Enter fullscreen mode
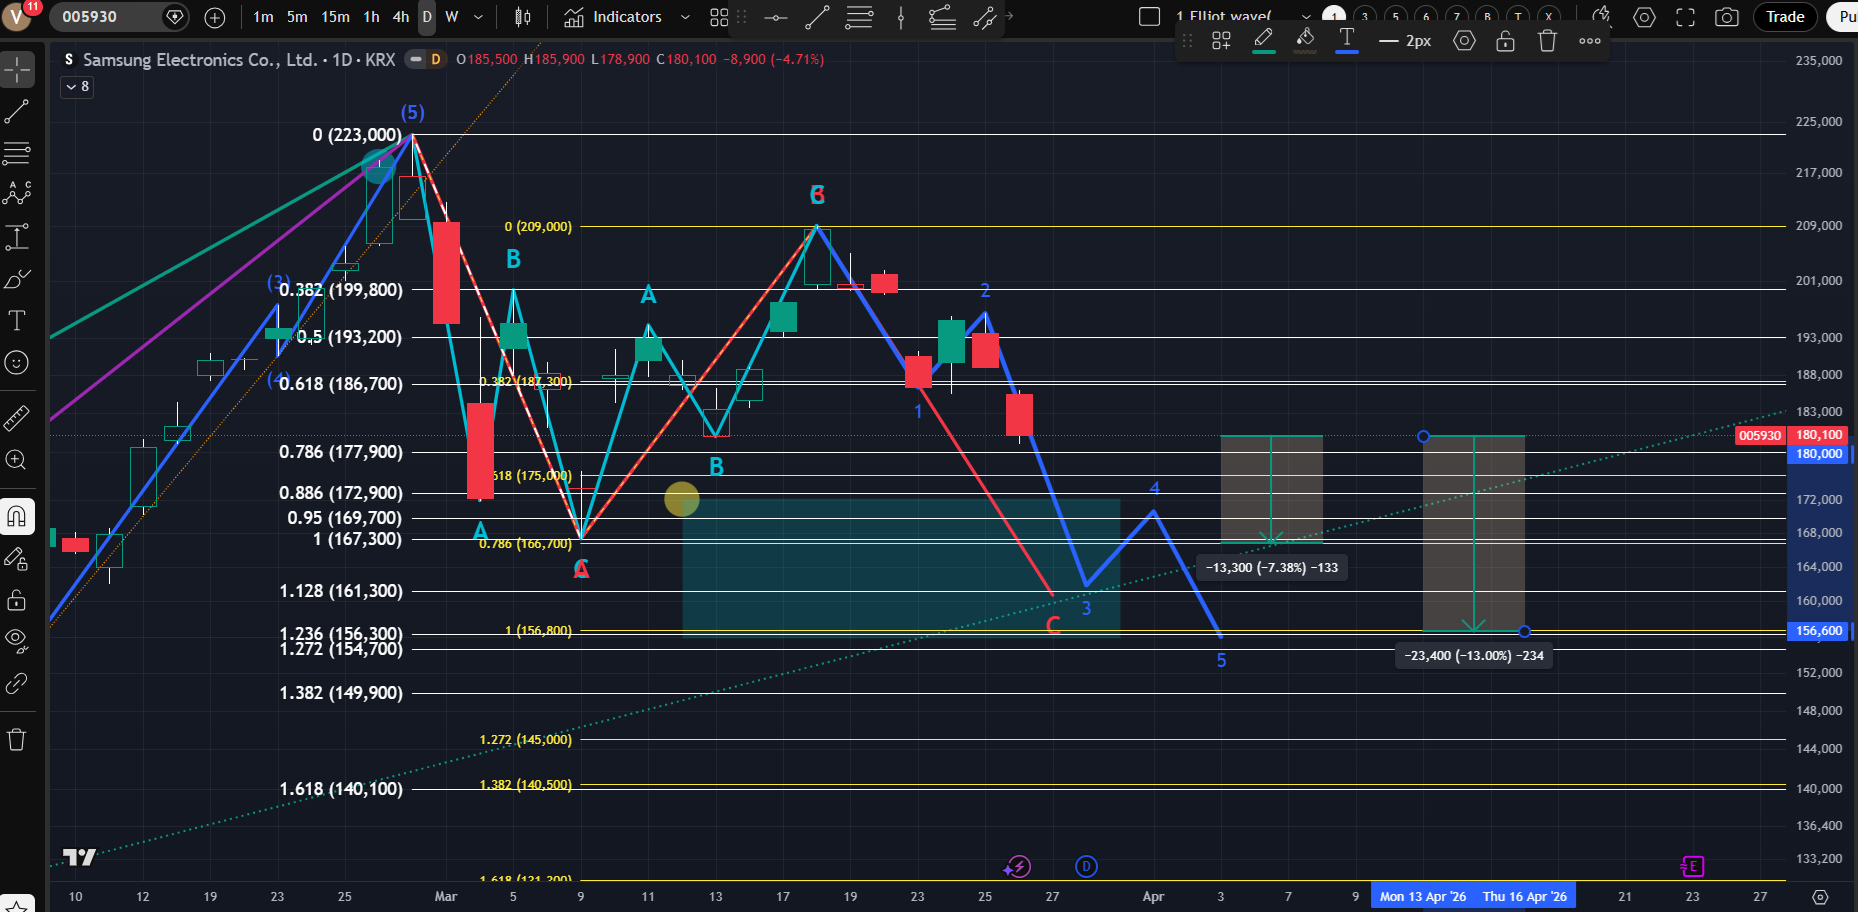The image size is (1858, 912). pyautogui.click(x=1685, y=17)
